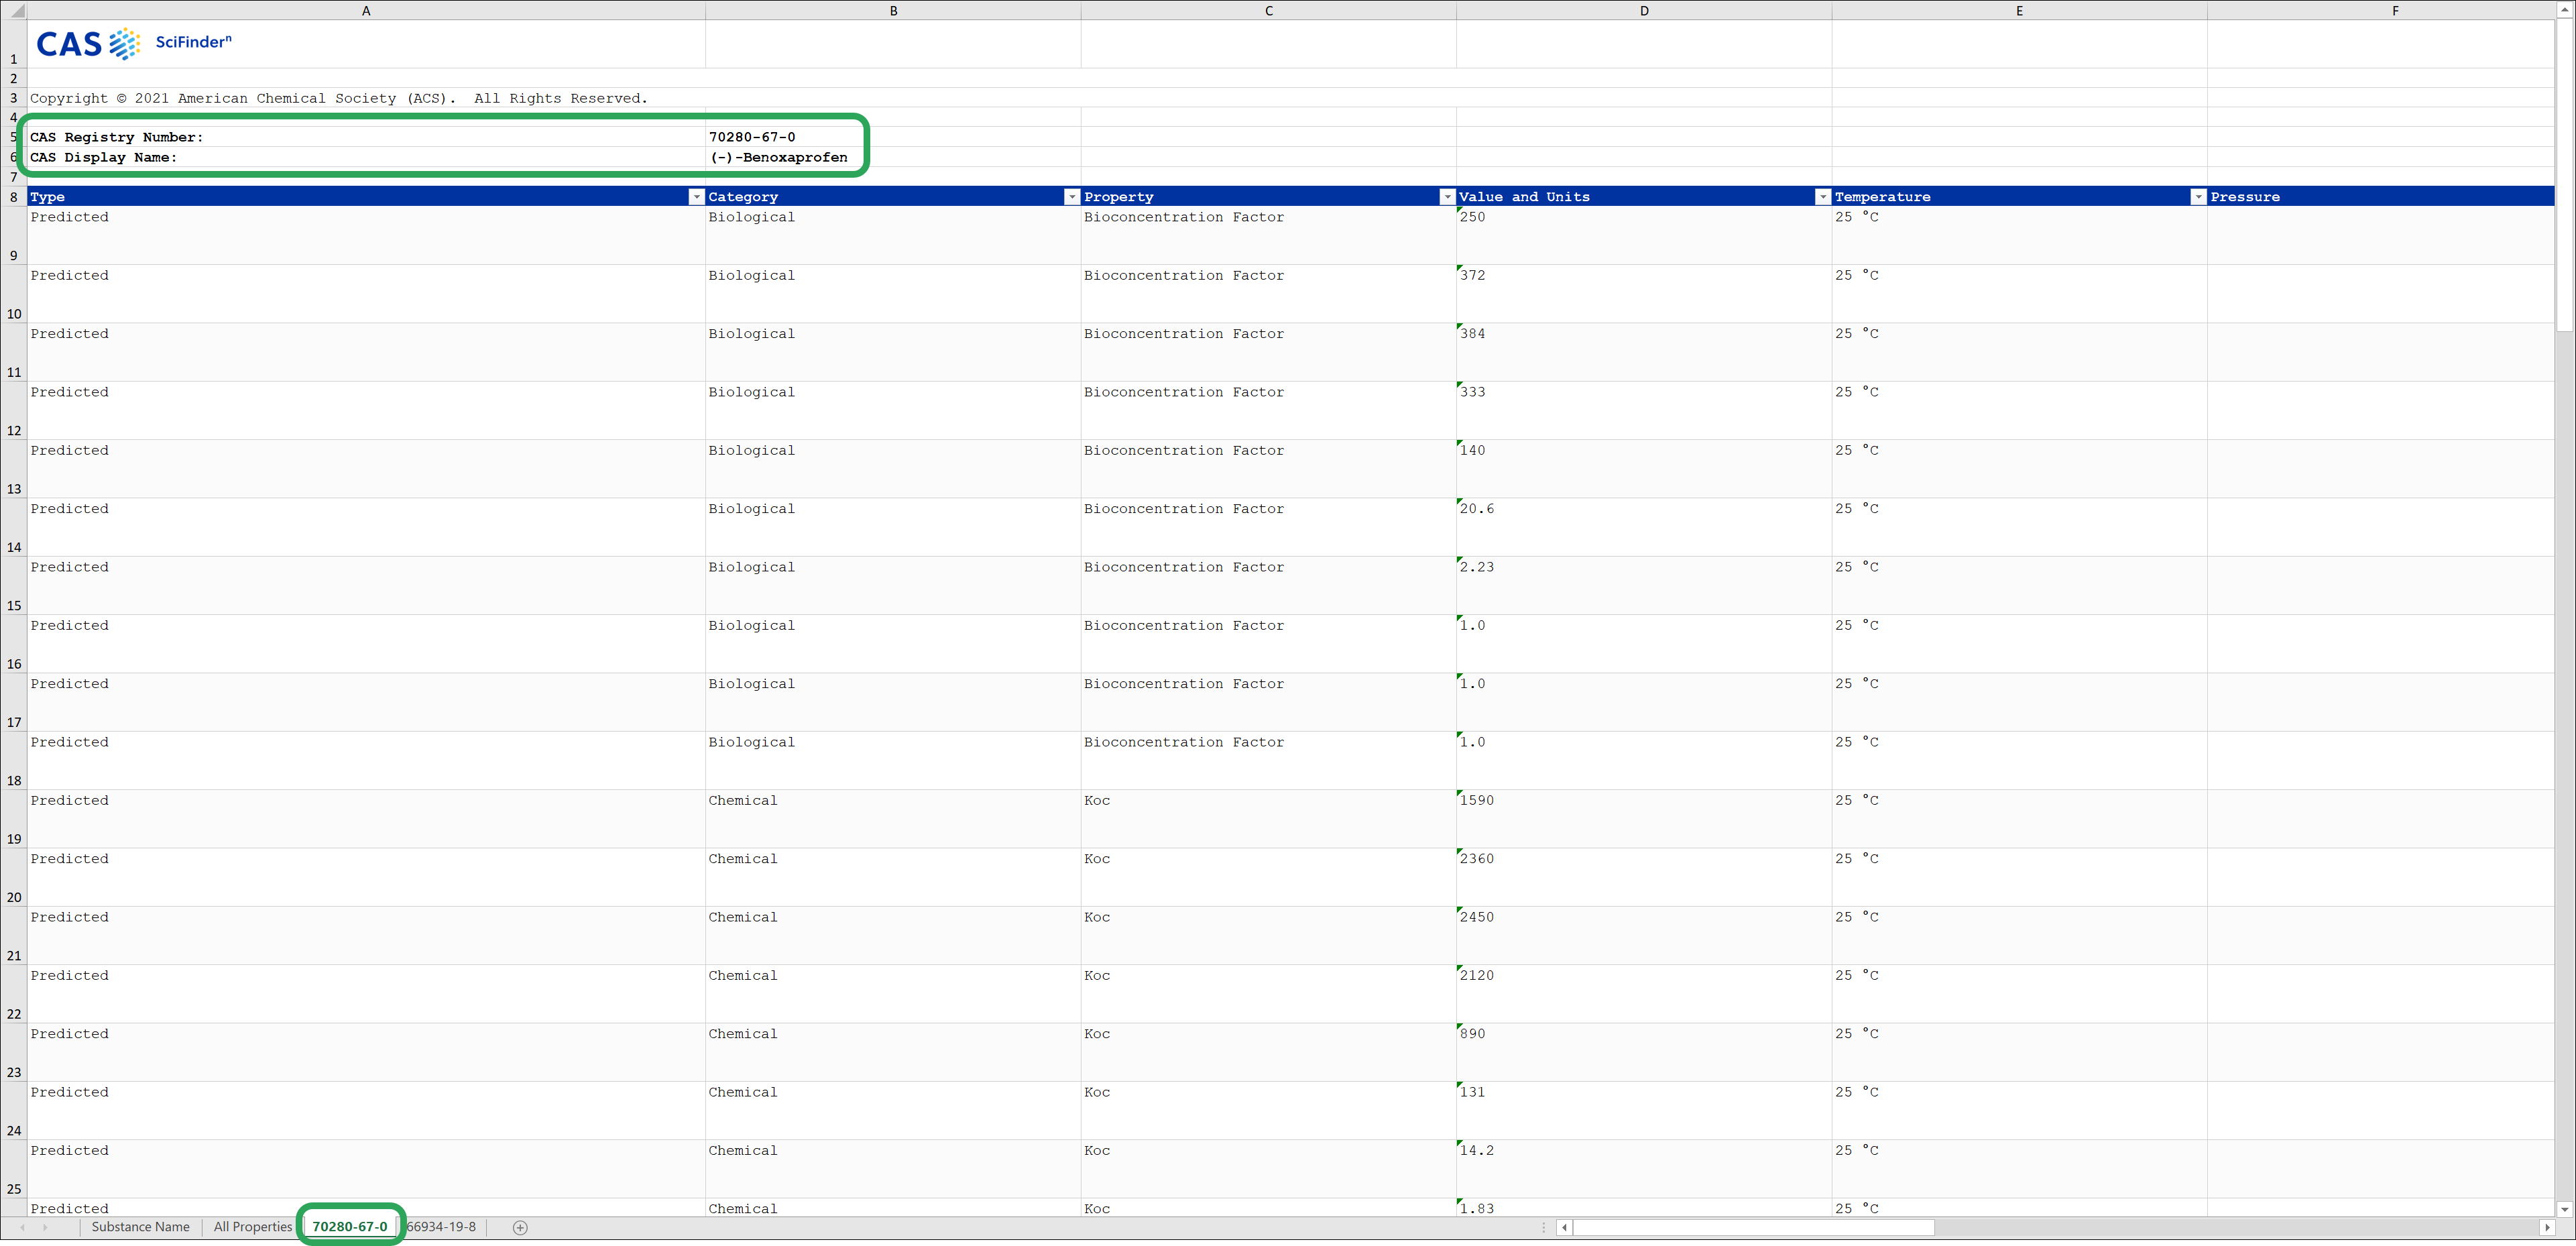Click the CAS Registry Number label cell

[366, 137]
